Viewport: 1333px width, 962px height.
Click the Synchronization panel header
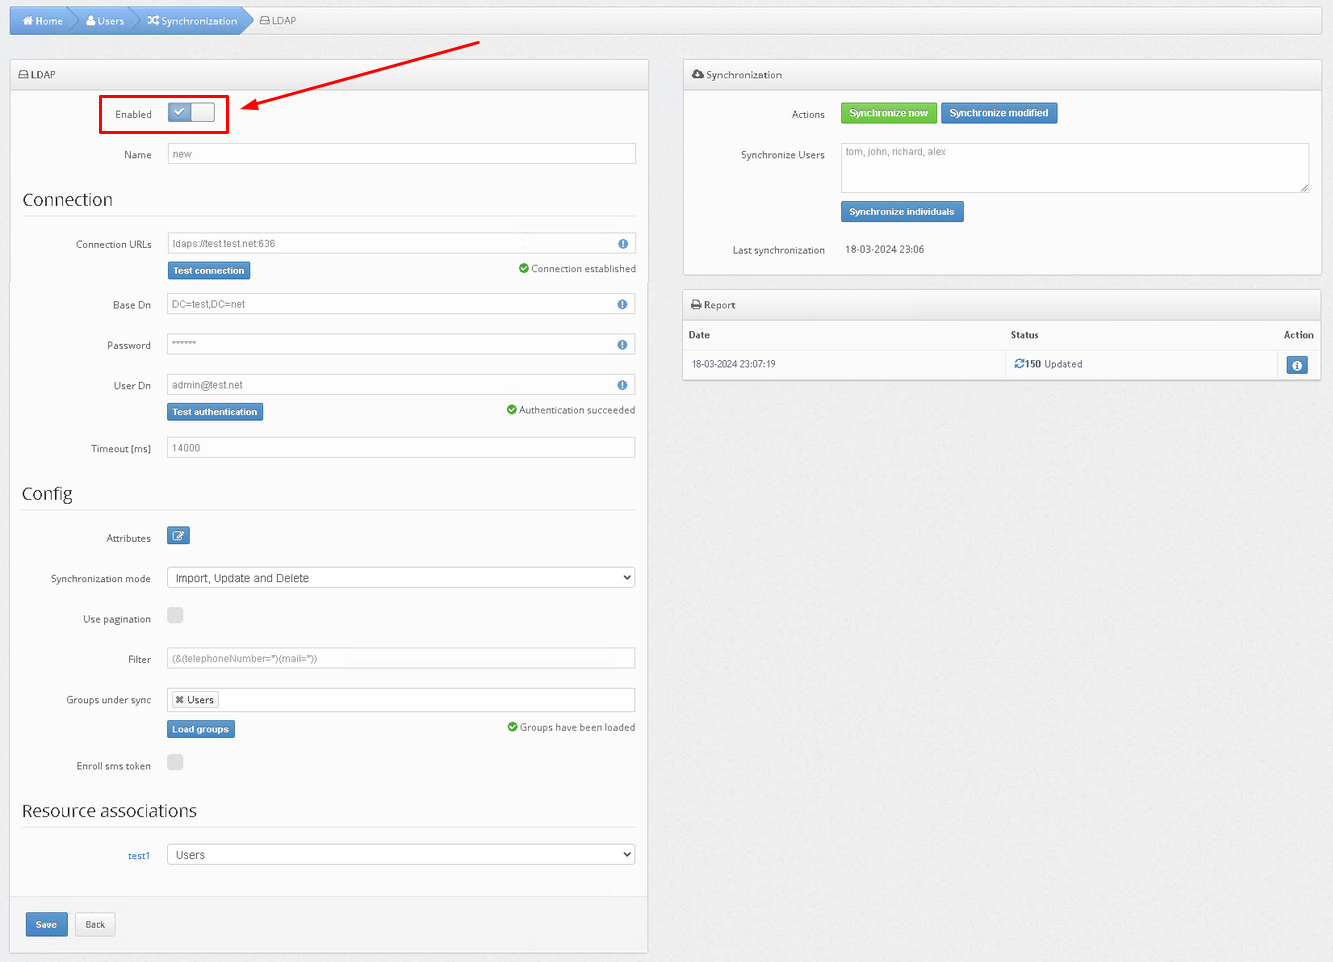(x=1002, y=75)
